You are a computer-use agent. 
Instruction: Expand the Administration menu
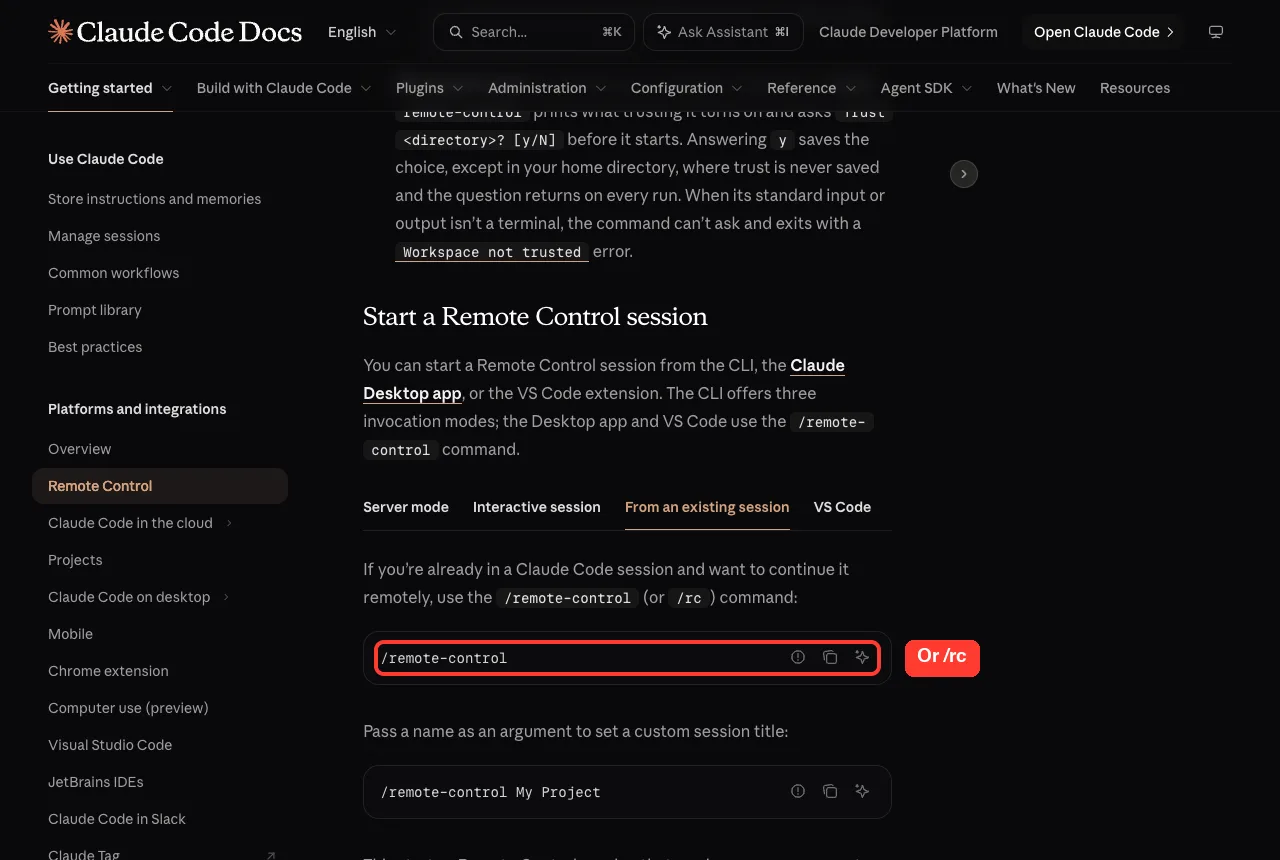pos(547,88)
